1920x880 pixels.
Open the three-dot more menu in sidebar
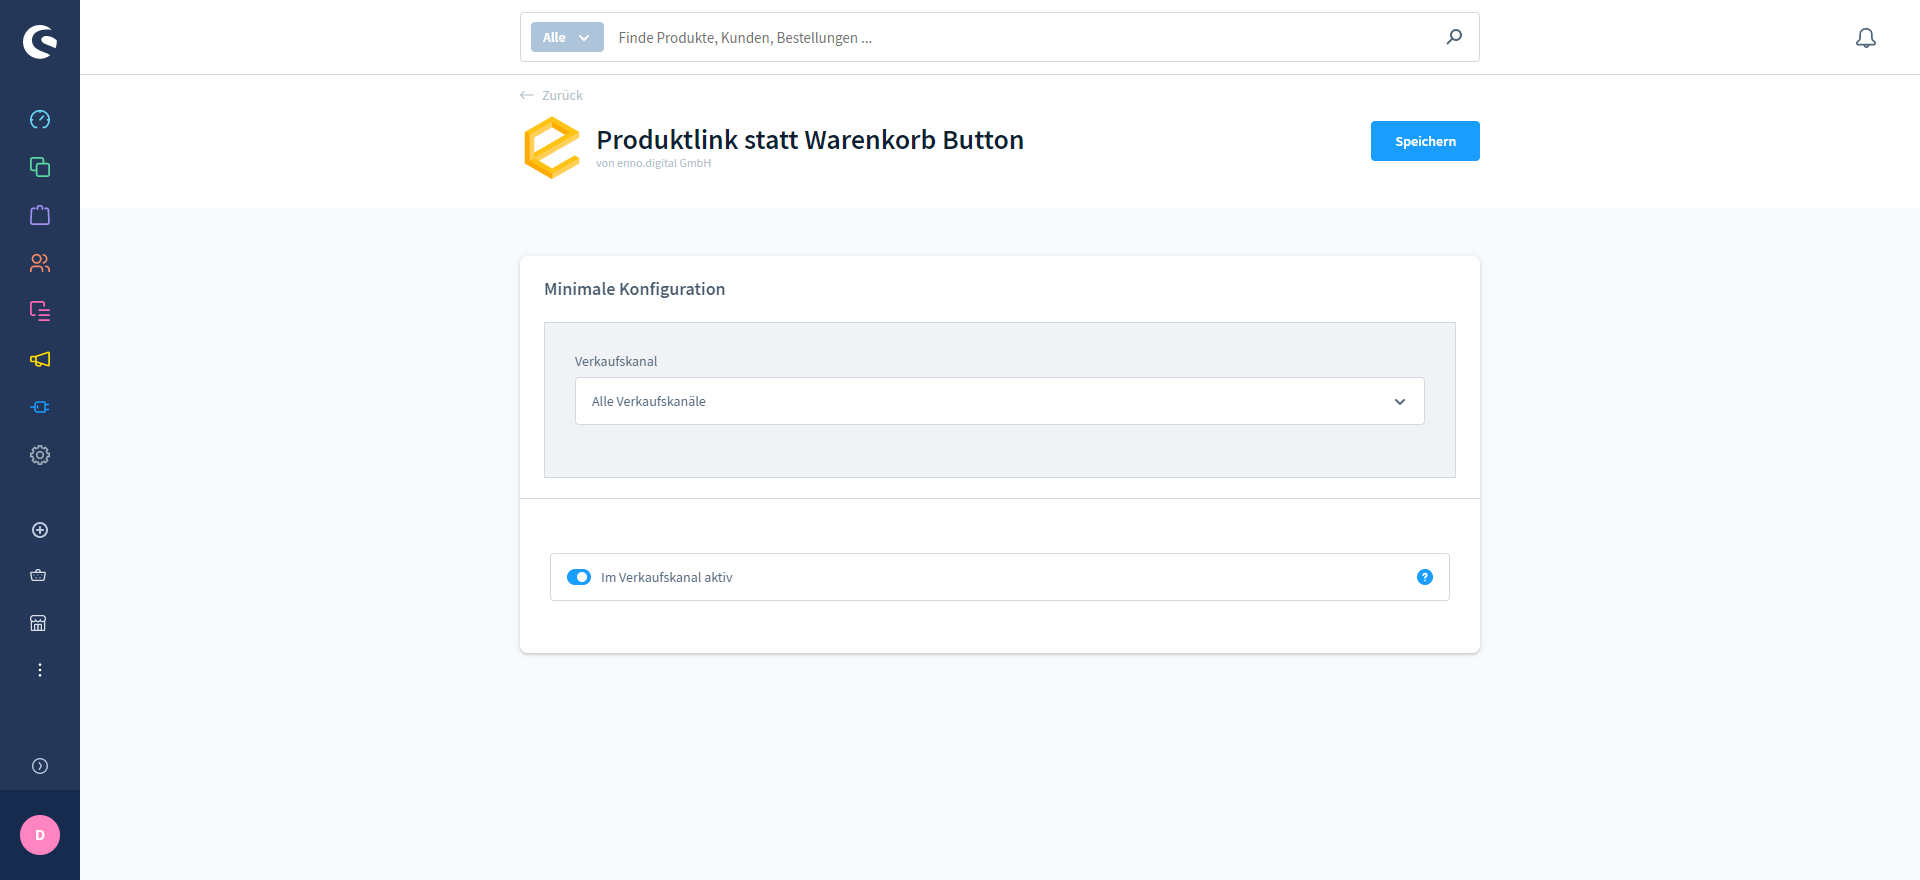pos(40,670)
